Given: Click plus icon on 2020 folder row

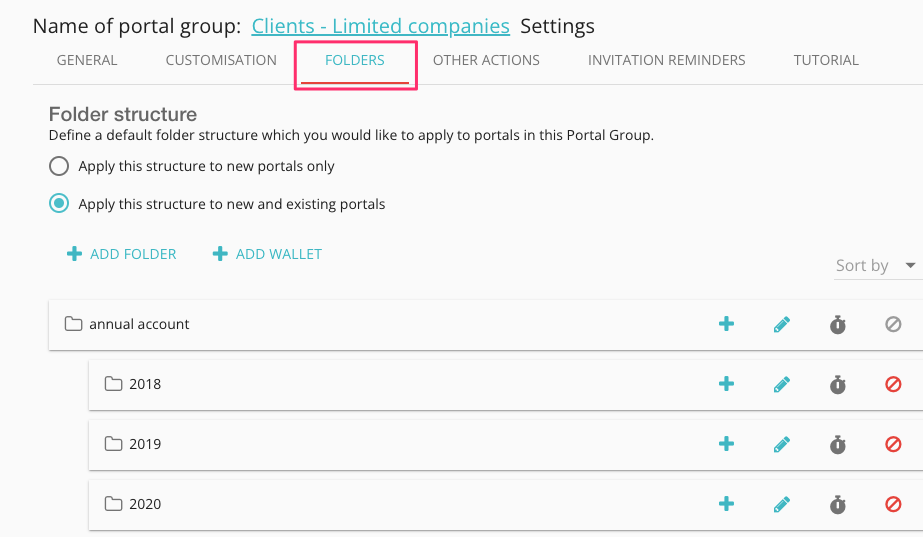Looking at the screenshot, I should pos(727,504).
